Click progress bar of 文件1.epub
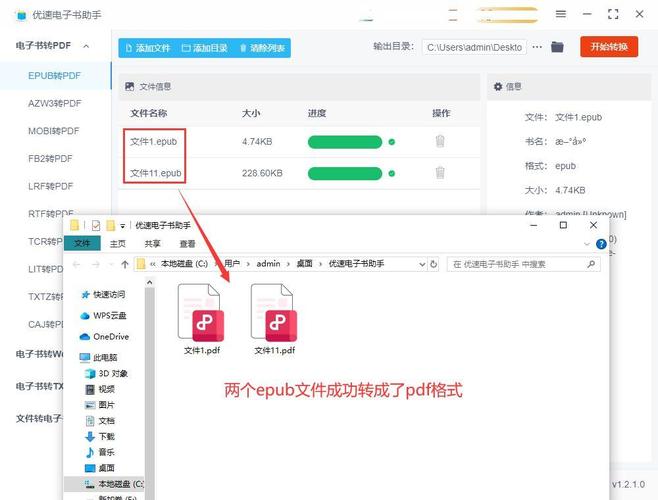 [x=345, y=142]
